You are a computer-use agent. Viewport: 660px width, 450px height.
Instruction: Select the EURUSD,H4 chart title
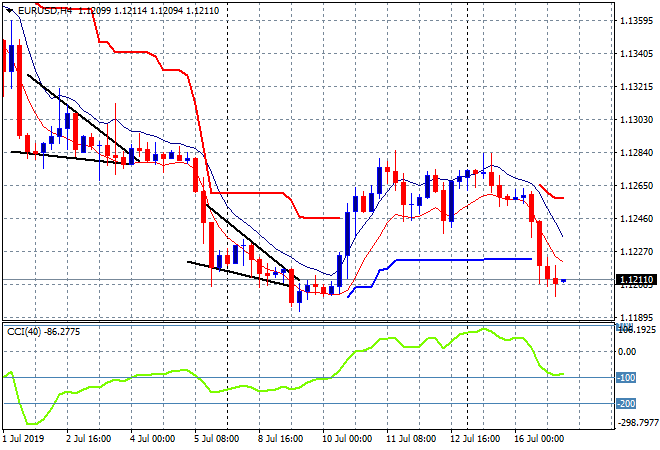click(45, 11)
